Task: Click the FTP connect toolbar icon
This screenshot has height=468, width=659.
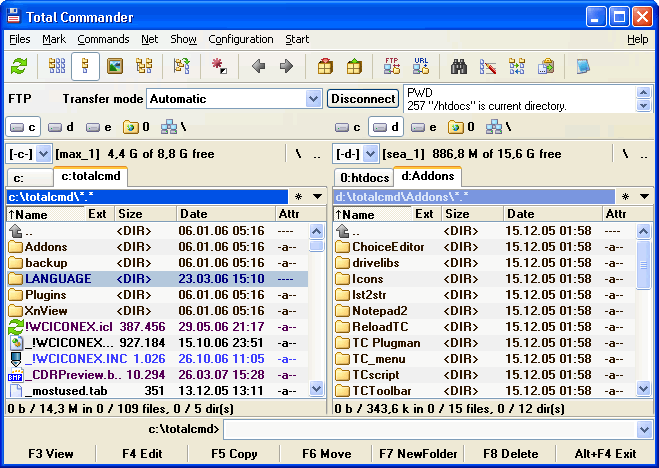Action: (x=392, y=67)
